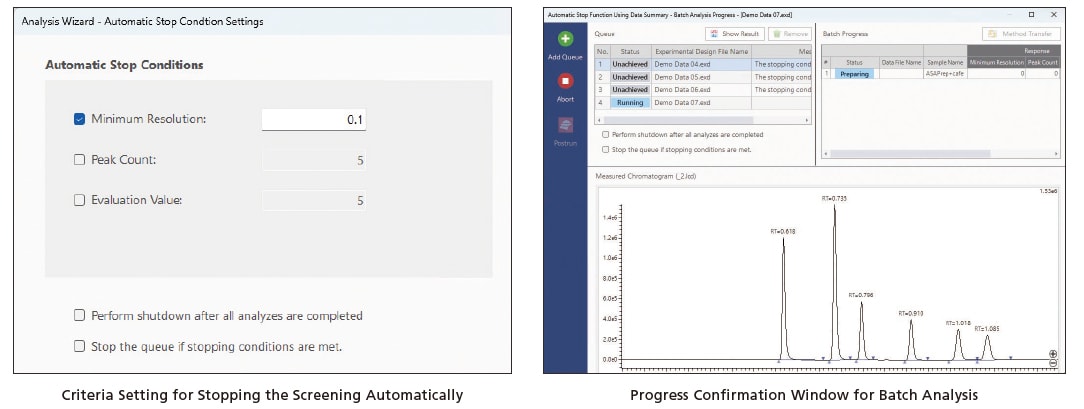Check Perform shutdown in Analysis Wizard

click(x=80, y=316)
